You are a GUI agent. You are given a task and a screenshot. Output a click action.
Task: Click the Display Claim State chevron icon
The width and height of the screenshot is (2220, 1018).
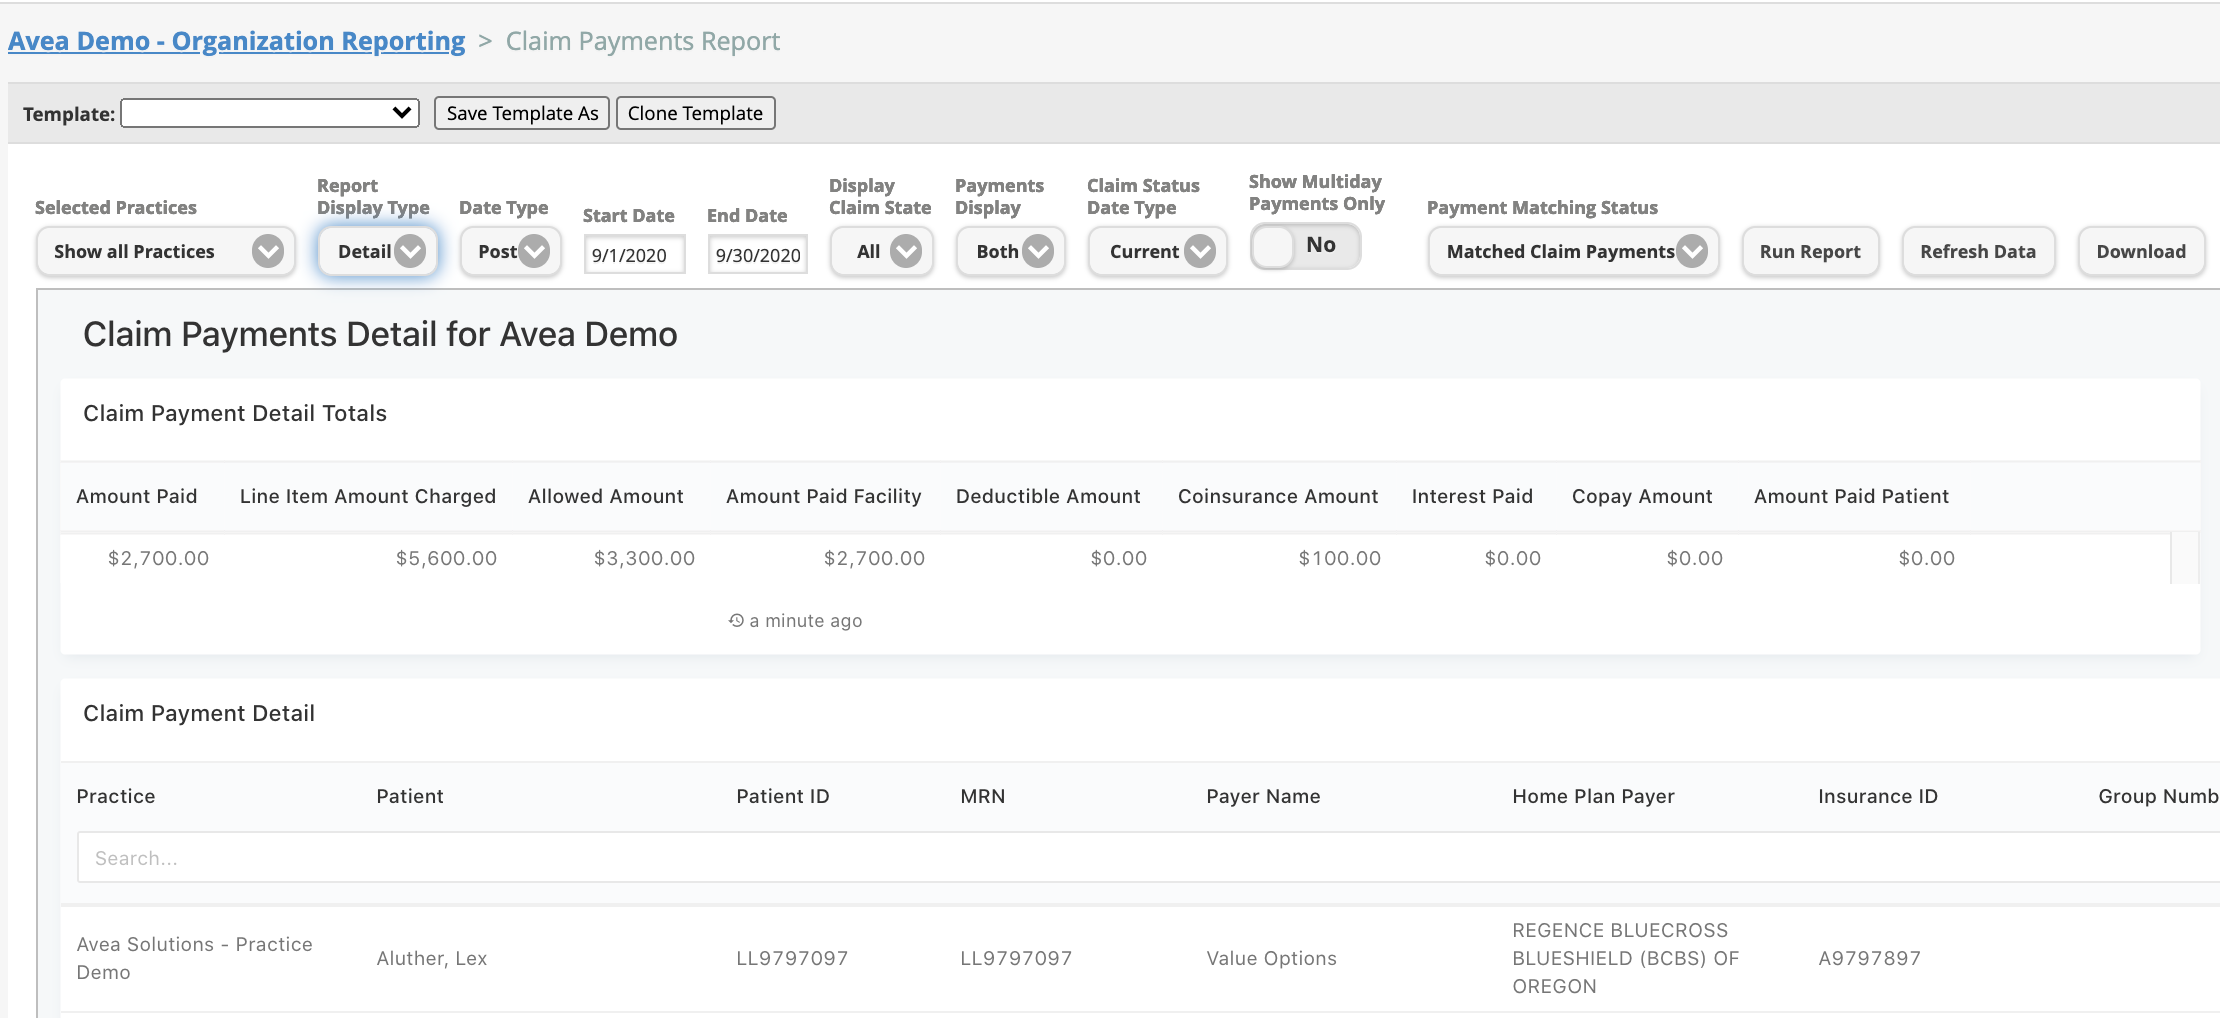[x=906, y=251]
